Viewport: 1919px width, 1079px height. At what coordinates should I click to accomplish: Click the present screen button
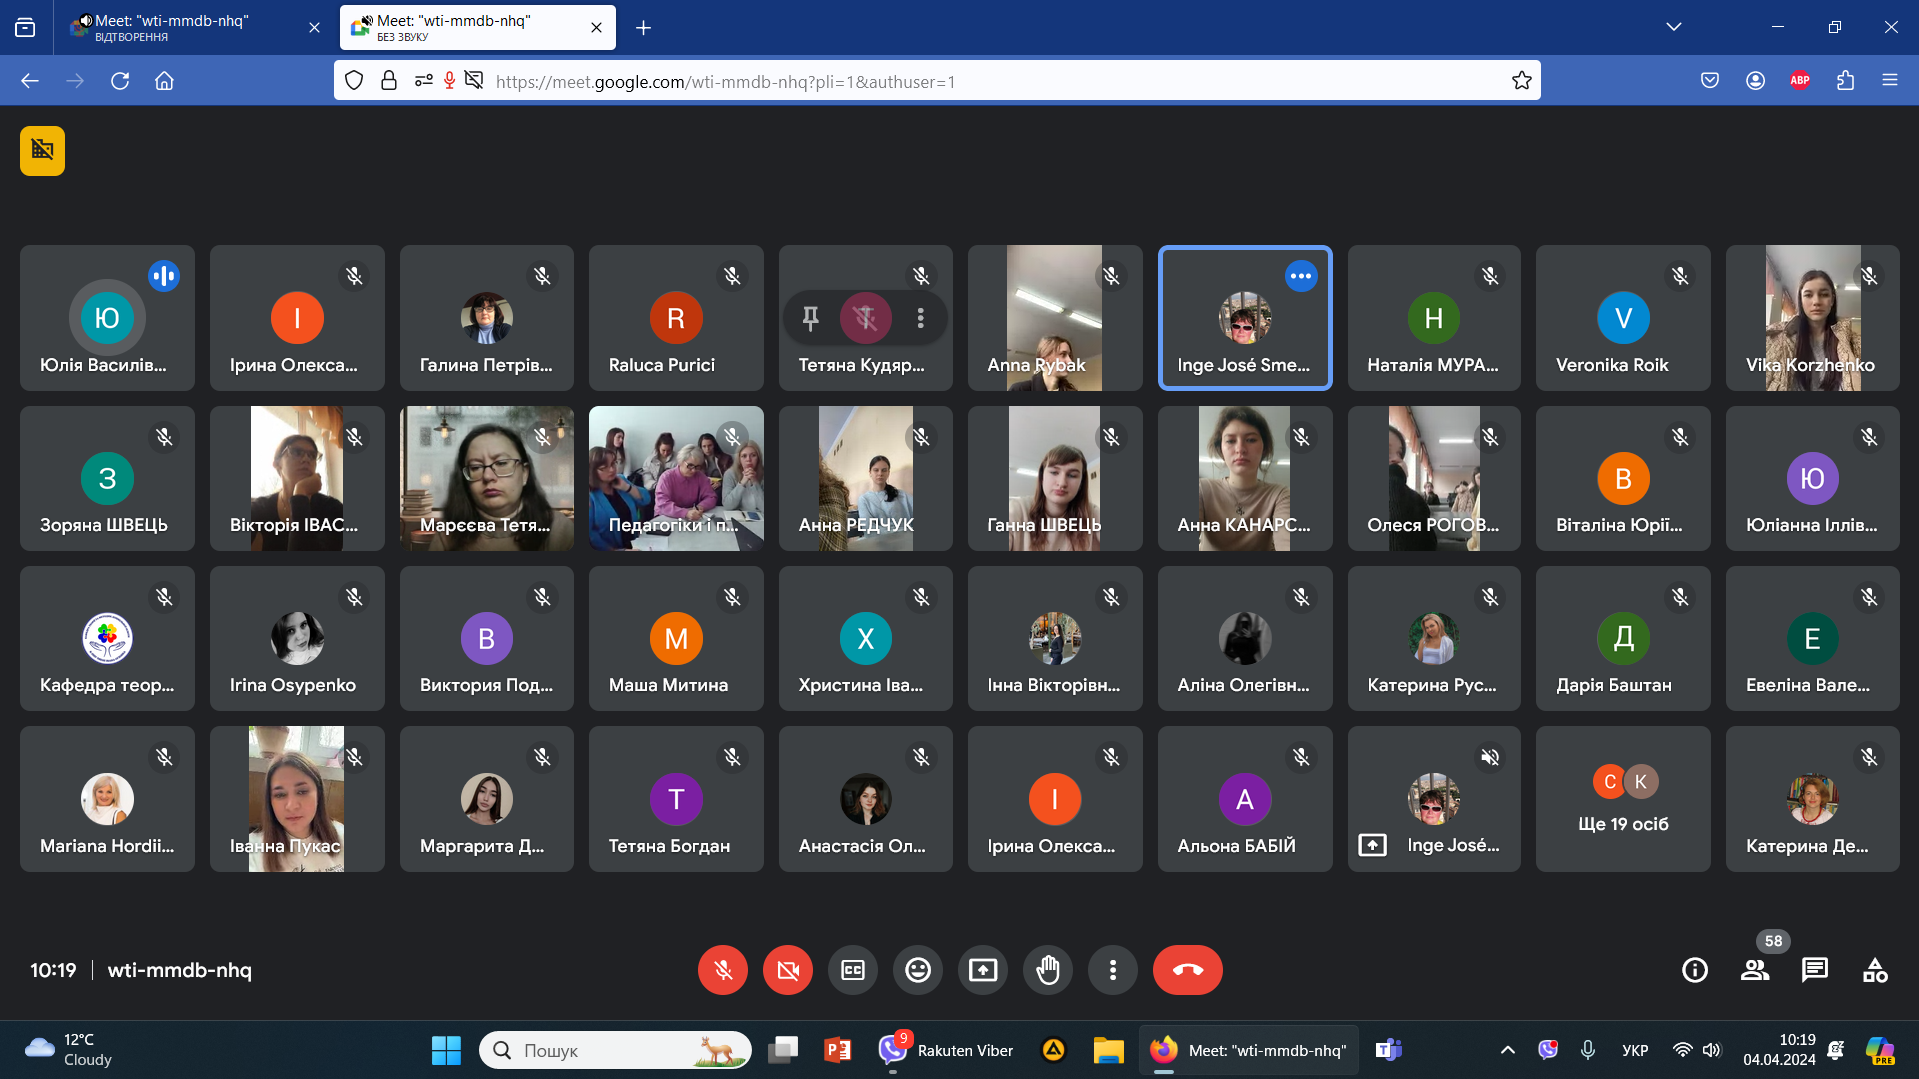tap(983, 970)
